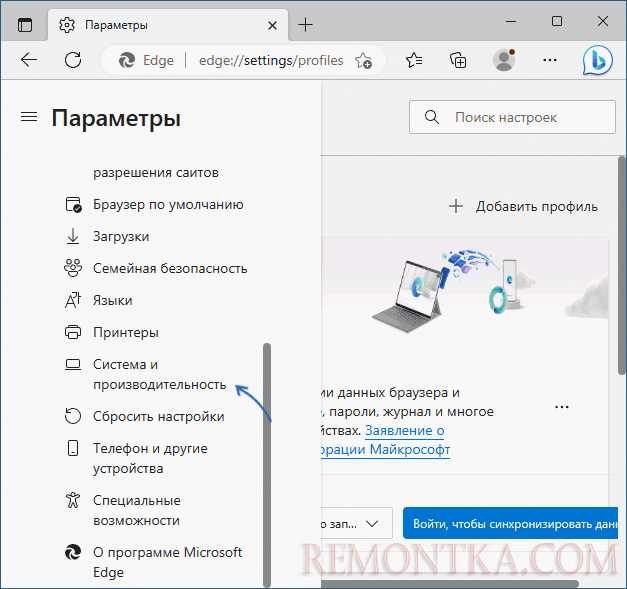This screenshot has height=589, width=627.
Task: Click Войти, чтобы синхронизировать данные
Action: click(511, 523)
